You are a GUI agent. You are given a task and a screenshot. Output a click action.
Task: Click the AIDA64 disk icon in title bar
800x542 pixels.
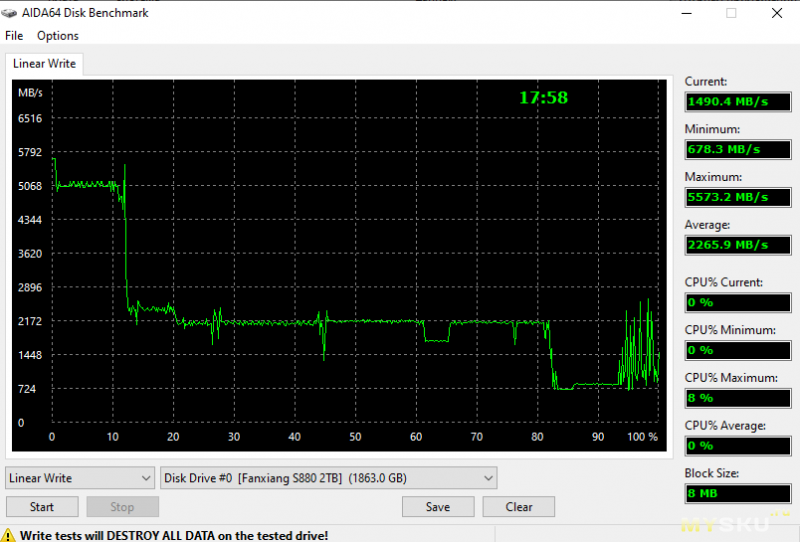(x=9, y=13)
